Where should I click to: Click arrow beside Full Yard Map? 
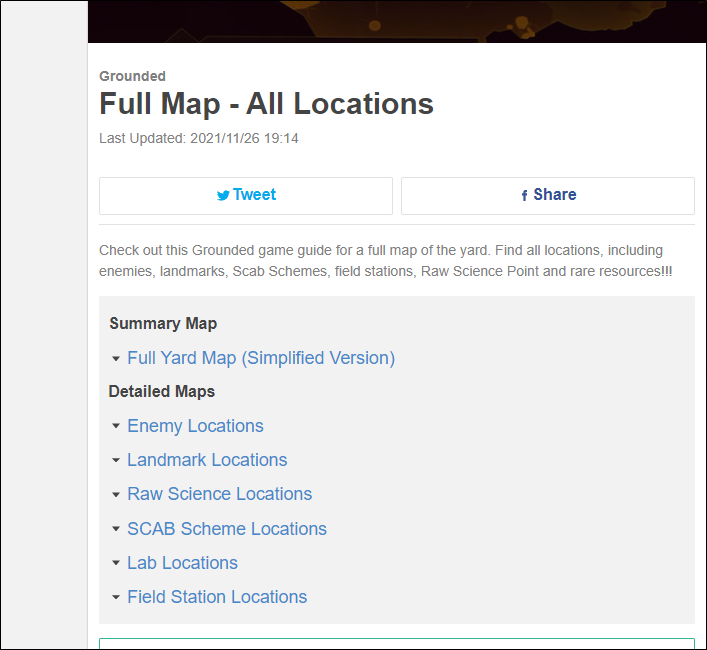[x=116, y=359]
